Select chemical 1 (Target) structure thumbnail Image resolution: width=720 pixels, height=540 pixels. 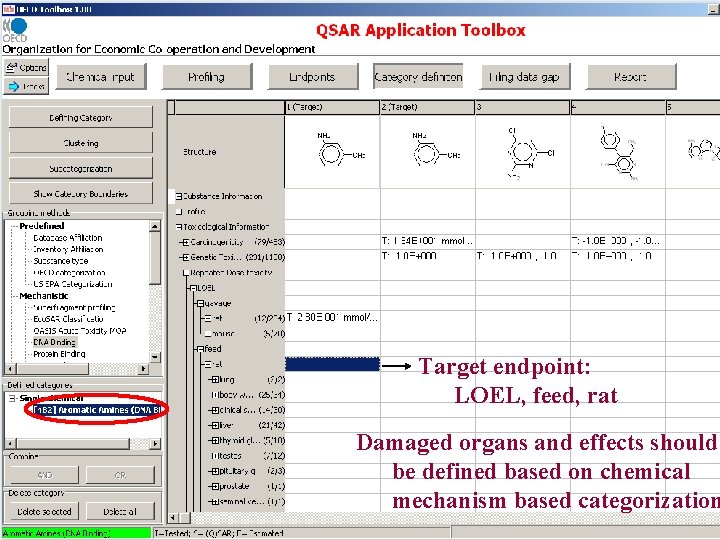pos(332,152)
